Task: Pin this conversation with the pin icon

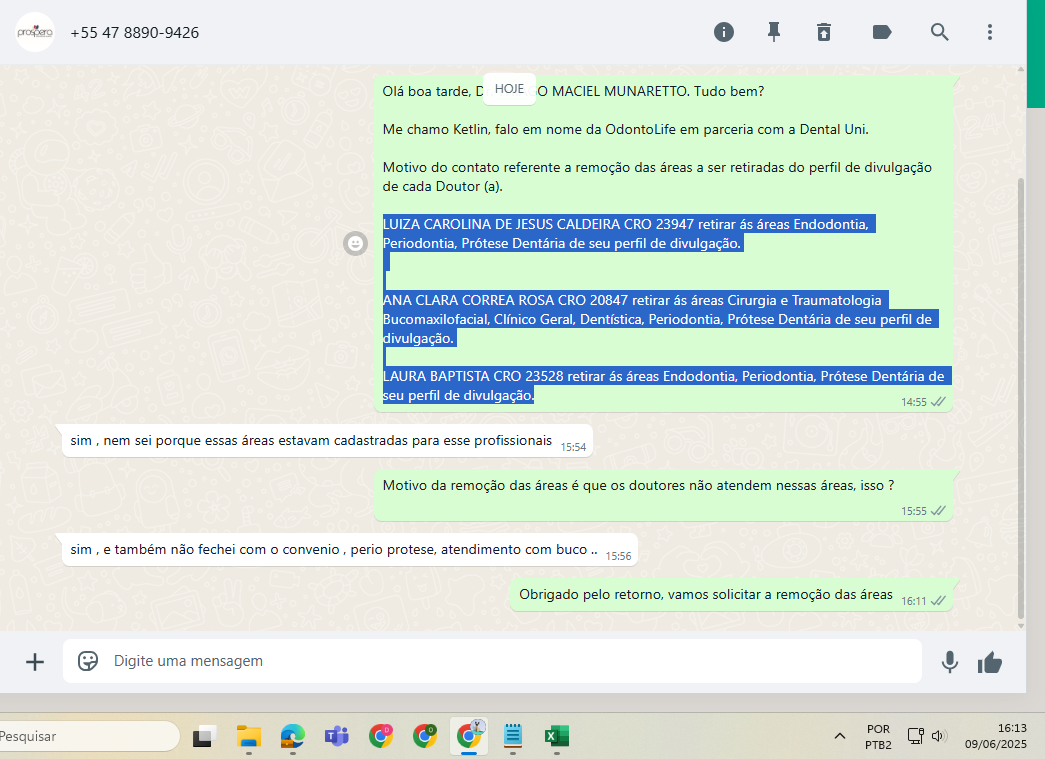Action: coord(774,32)
